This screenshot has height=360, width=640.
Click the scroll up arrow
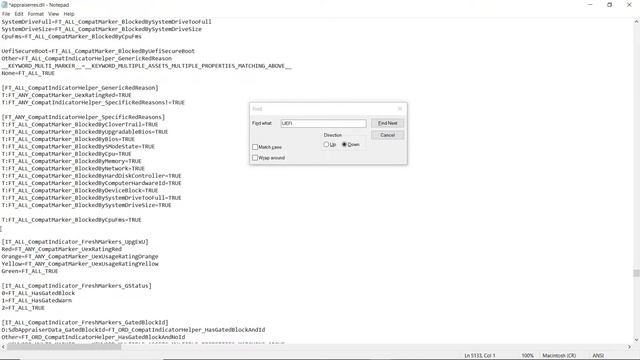point(636,22)
